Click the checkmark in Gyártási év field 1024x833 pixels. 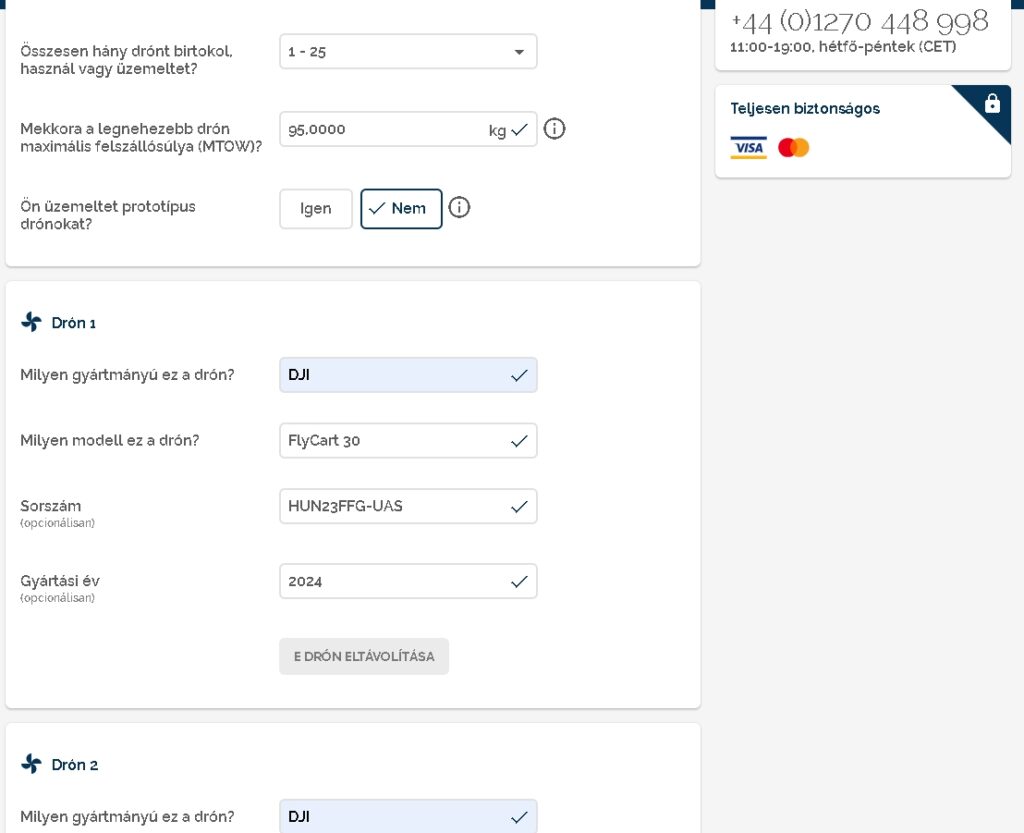click(519, 581)
